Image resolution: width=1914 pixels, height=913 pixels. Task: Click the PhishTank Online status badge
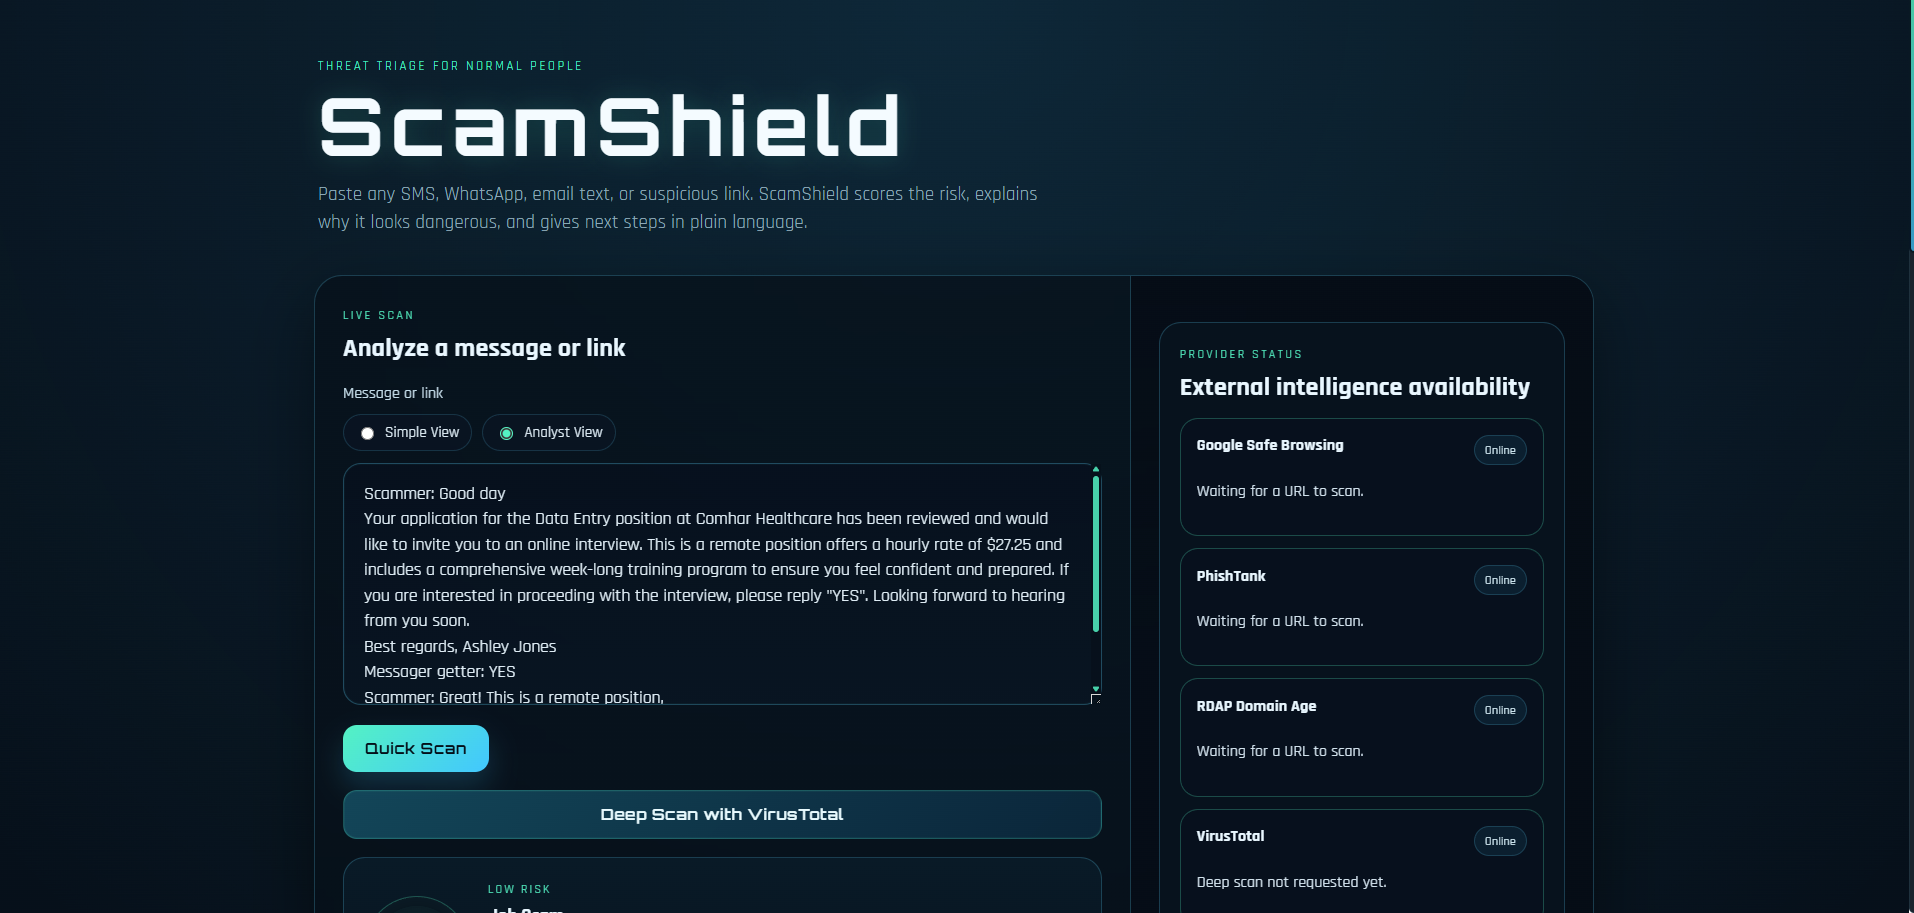pyautogui.click(x=1500, y=580)
